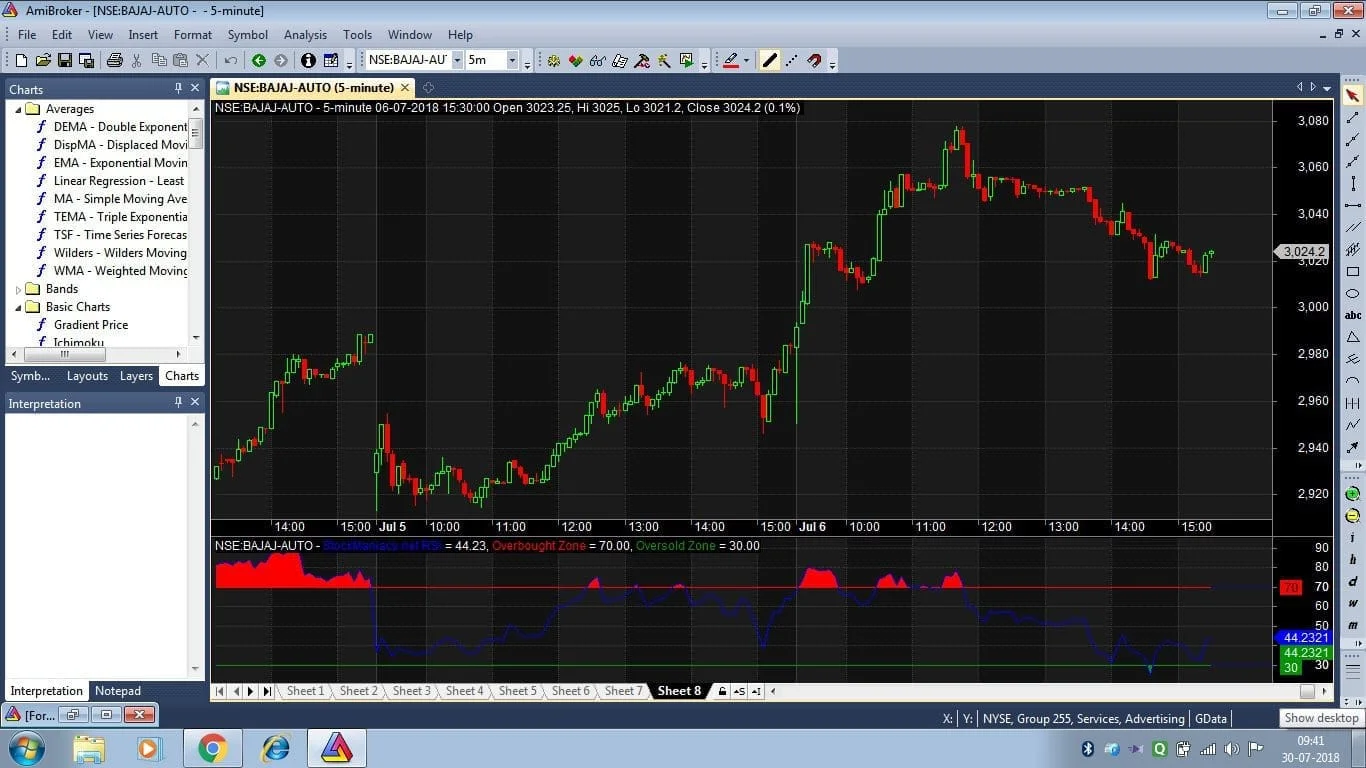Screen dimensions: 1366x768
Task: Click the Save floppy disk icon
Action: [x=64, y=60]
